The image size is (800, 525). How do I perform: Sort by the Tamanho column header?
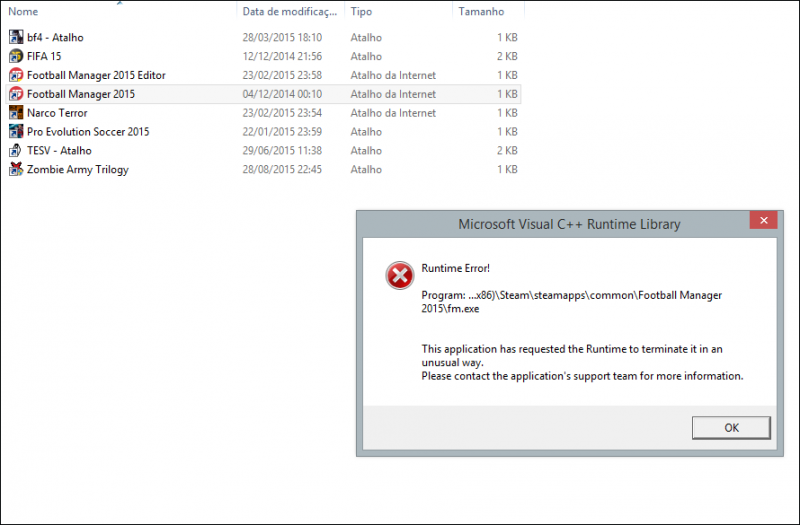pos(481,12)
